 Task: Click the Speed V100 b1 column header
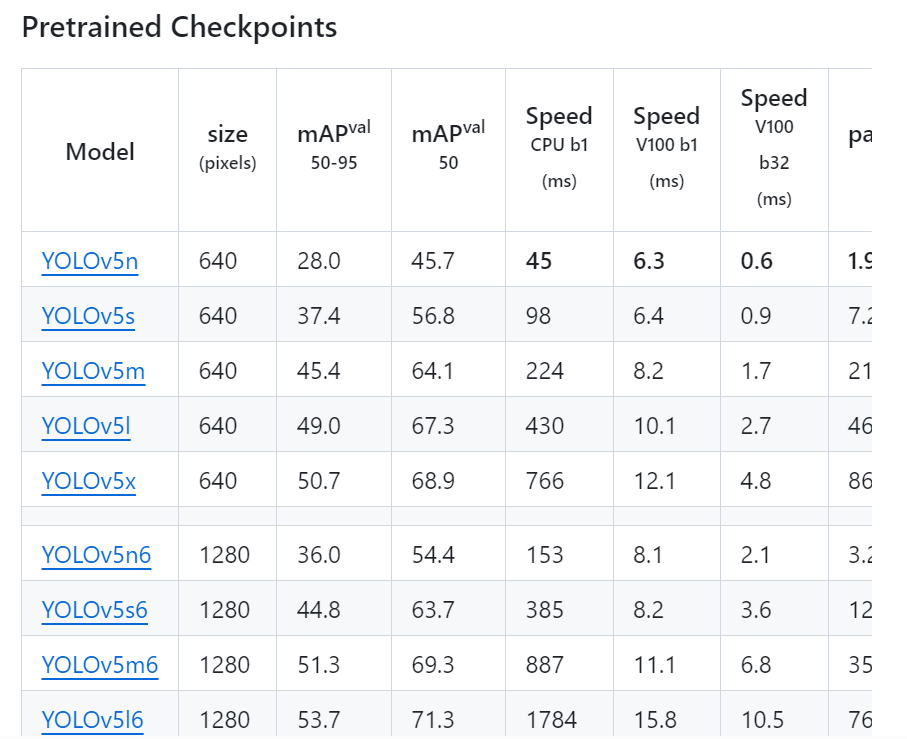pyautogui.click(x=667, y=148)
